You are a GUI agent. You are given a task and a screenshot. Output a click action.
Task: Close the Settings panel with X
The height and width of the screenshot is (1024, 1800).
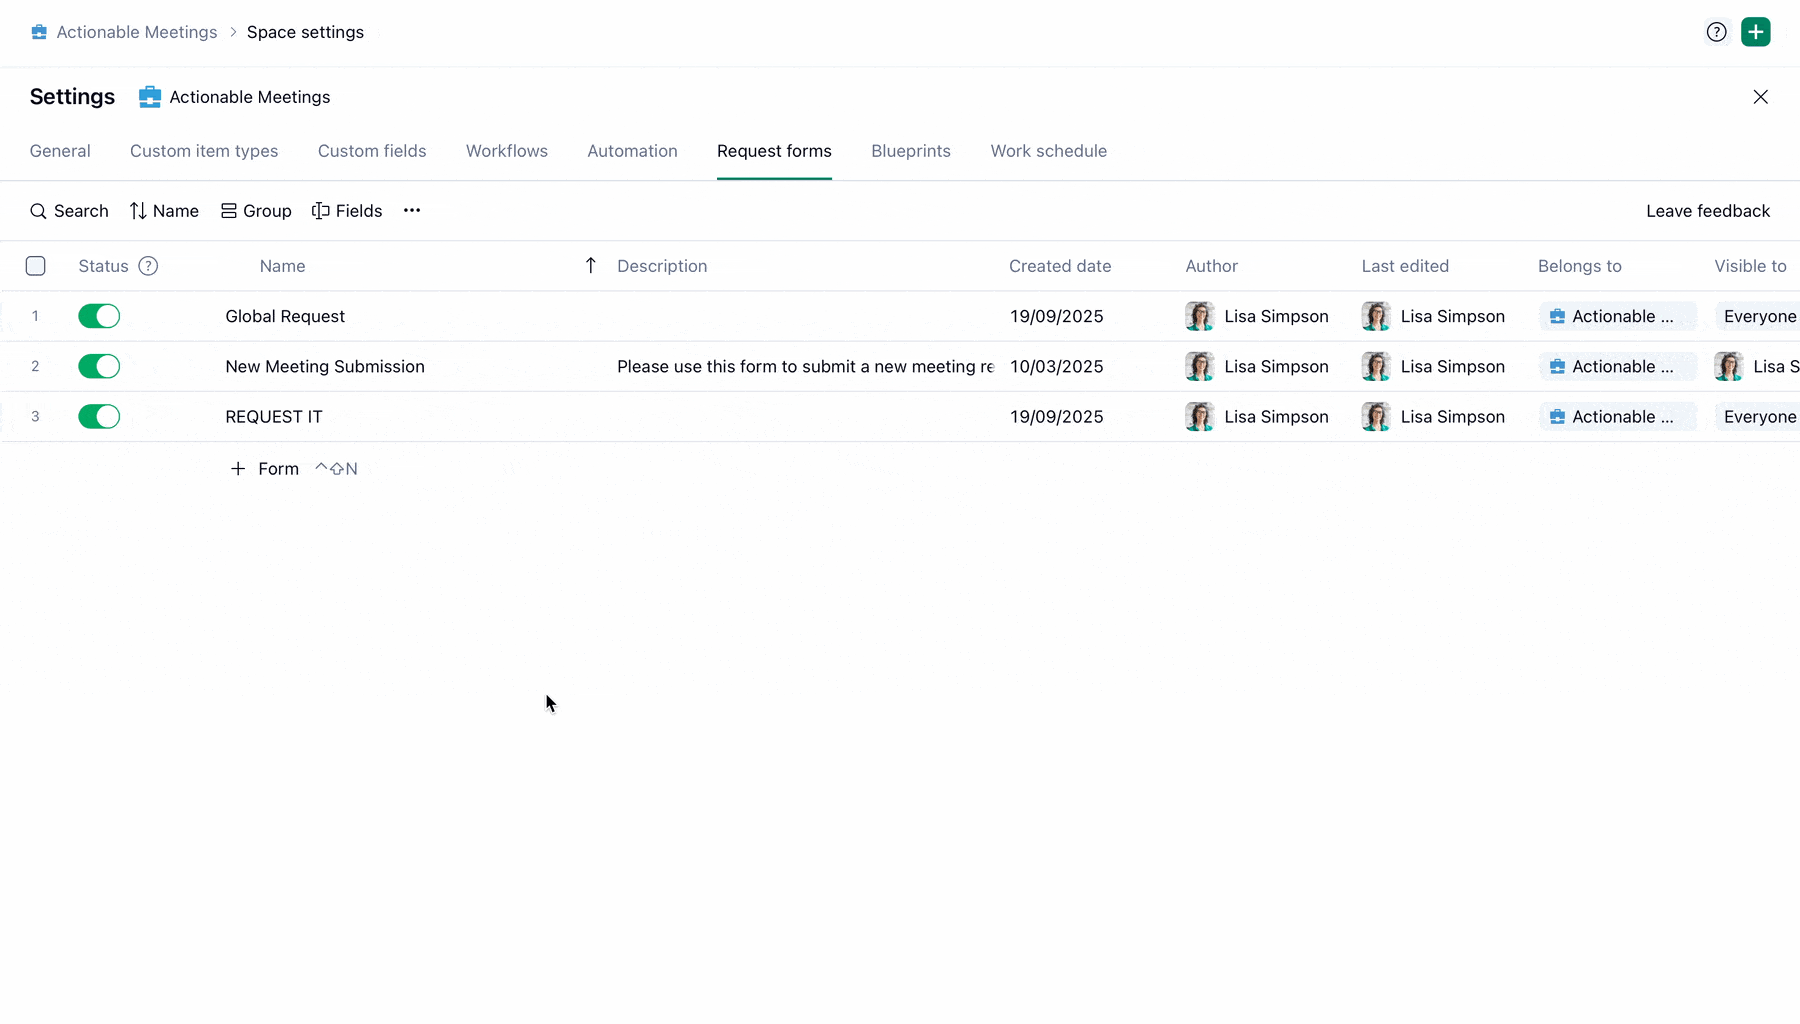(x=1760, y=97)
